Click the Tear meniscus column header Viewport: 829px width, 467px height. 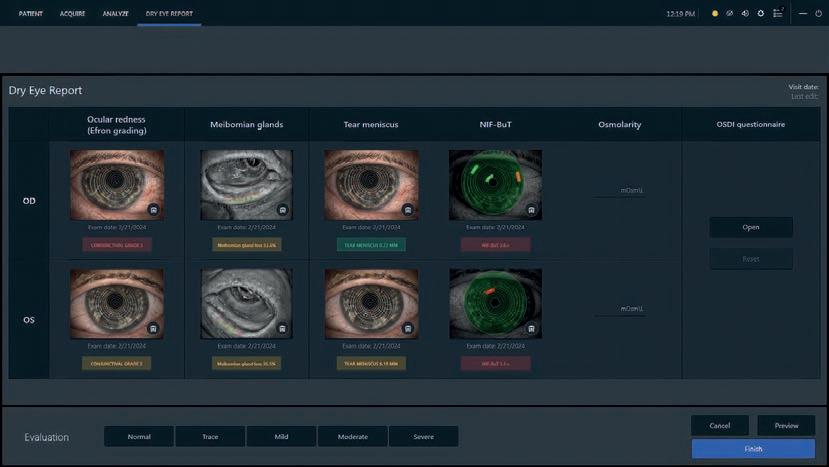[x=371, y=125]
